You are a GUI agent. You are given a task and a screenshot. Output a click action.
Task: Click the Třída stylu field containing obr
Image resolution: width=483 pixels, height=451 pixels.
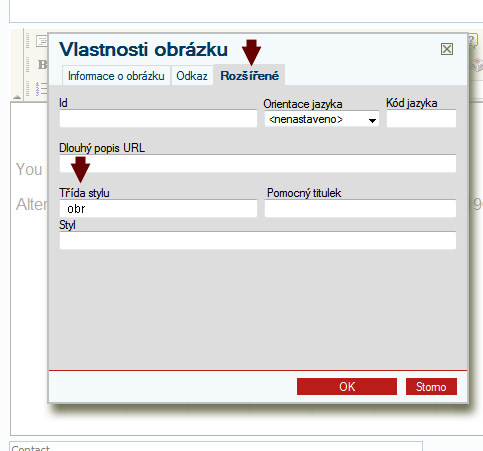coord(158,209)
